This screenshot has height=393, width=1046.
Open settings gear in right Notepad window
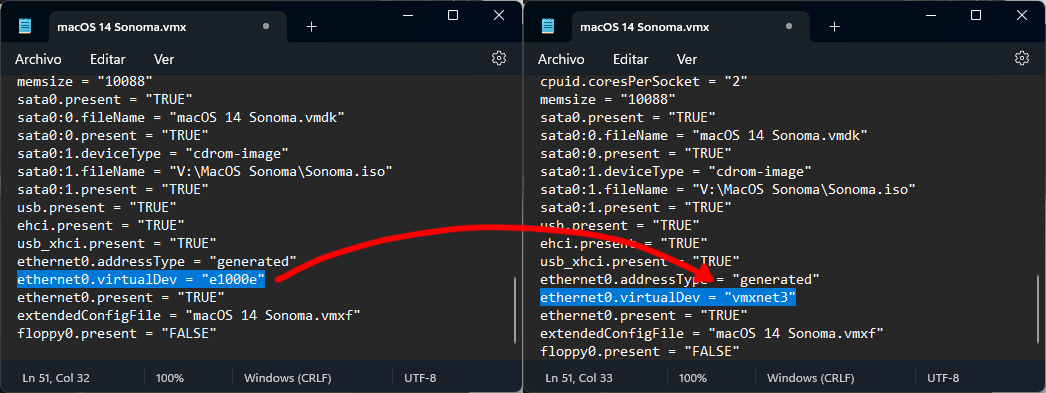(x=1021, y=58)
